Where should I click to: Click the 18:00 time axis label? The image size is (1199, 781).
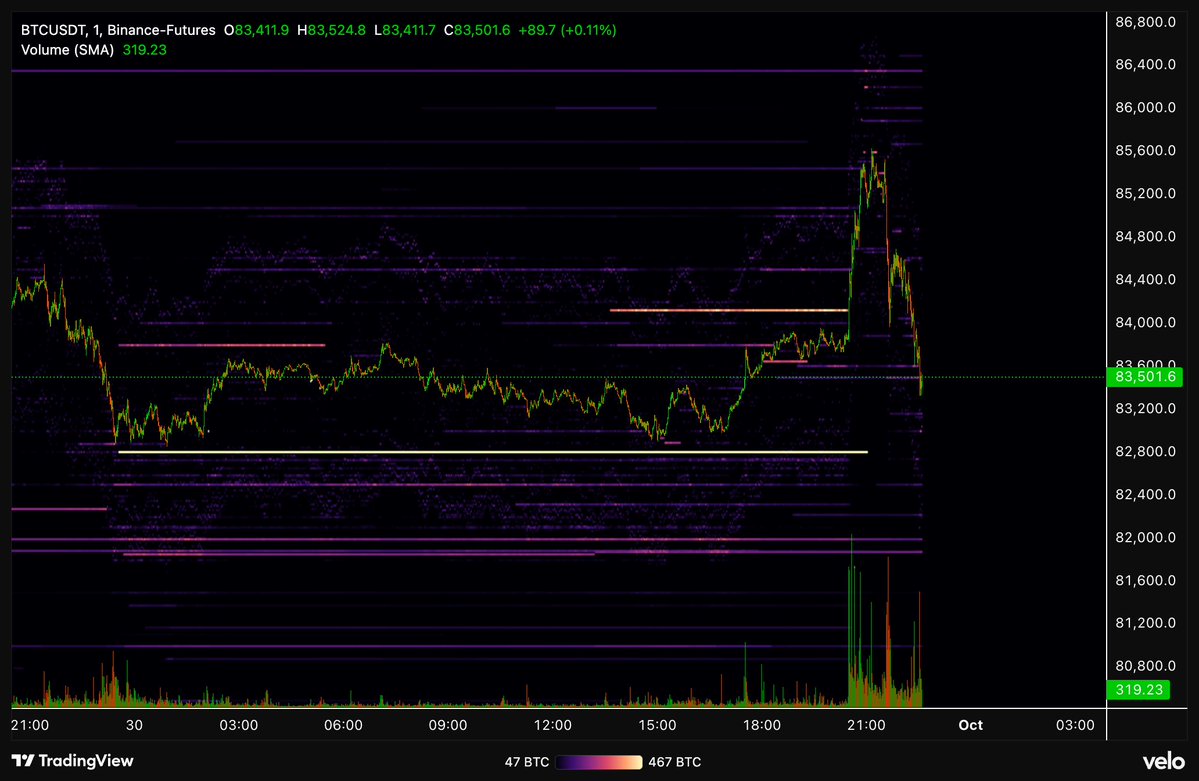762,725
